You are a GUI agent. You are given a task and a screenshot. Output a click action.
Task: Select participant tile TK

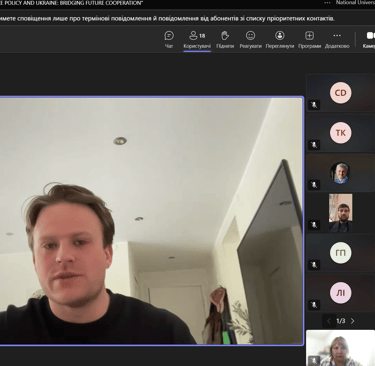[x=340, y=133]
